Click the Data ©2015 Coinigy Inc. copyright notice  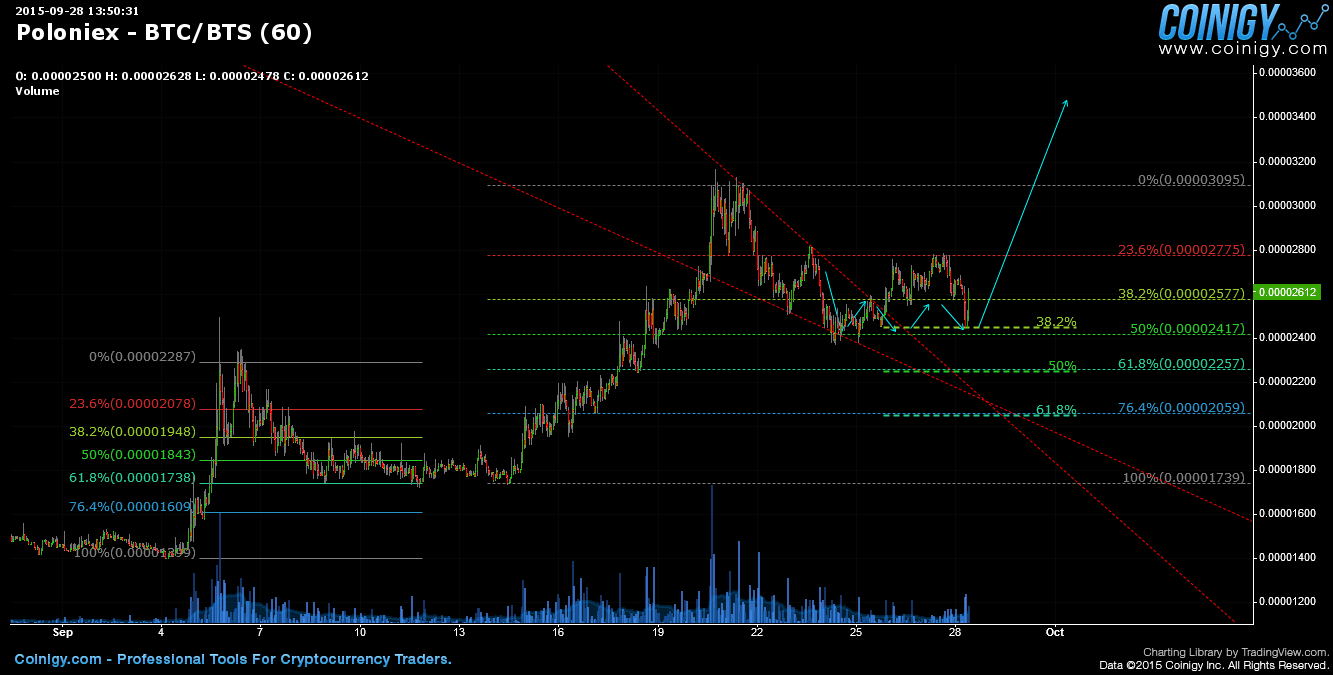pyautogui.click(x=1213, y=665)
